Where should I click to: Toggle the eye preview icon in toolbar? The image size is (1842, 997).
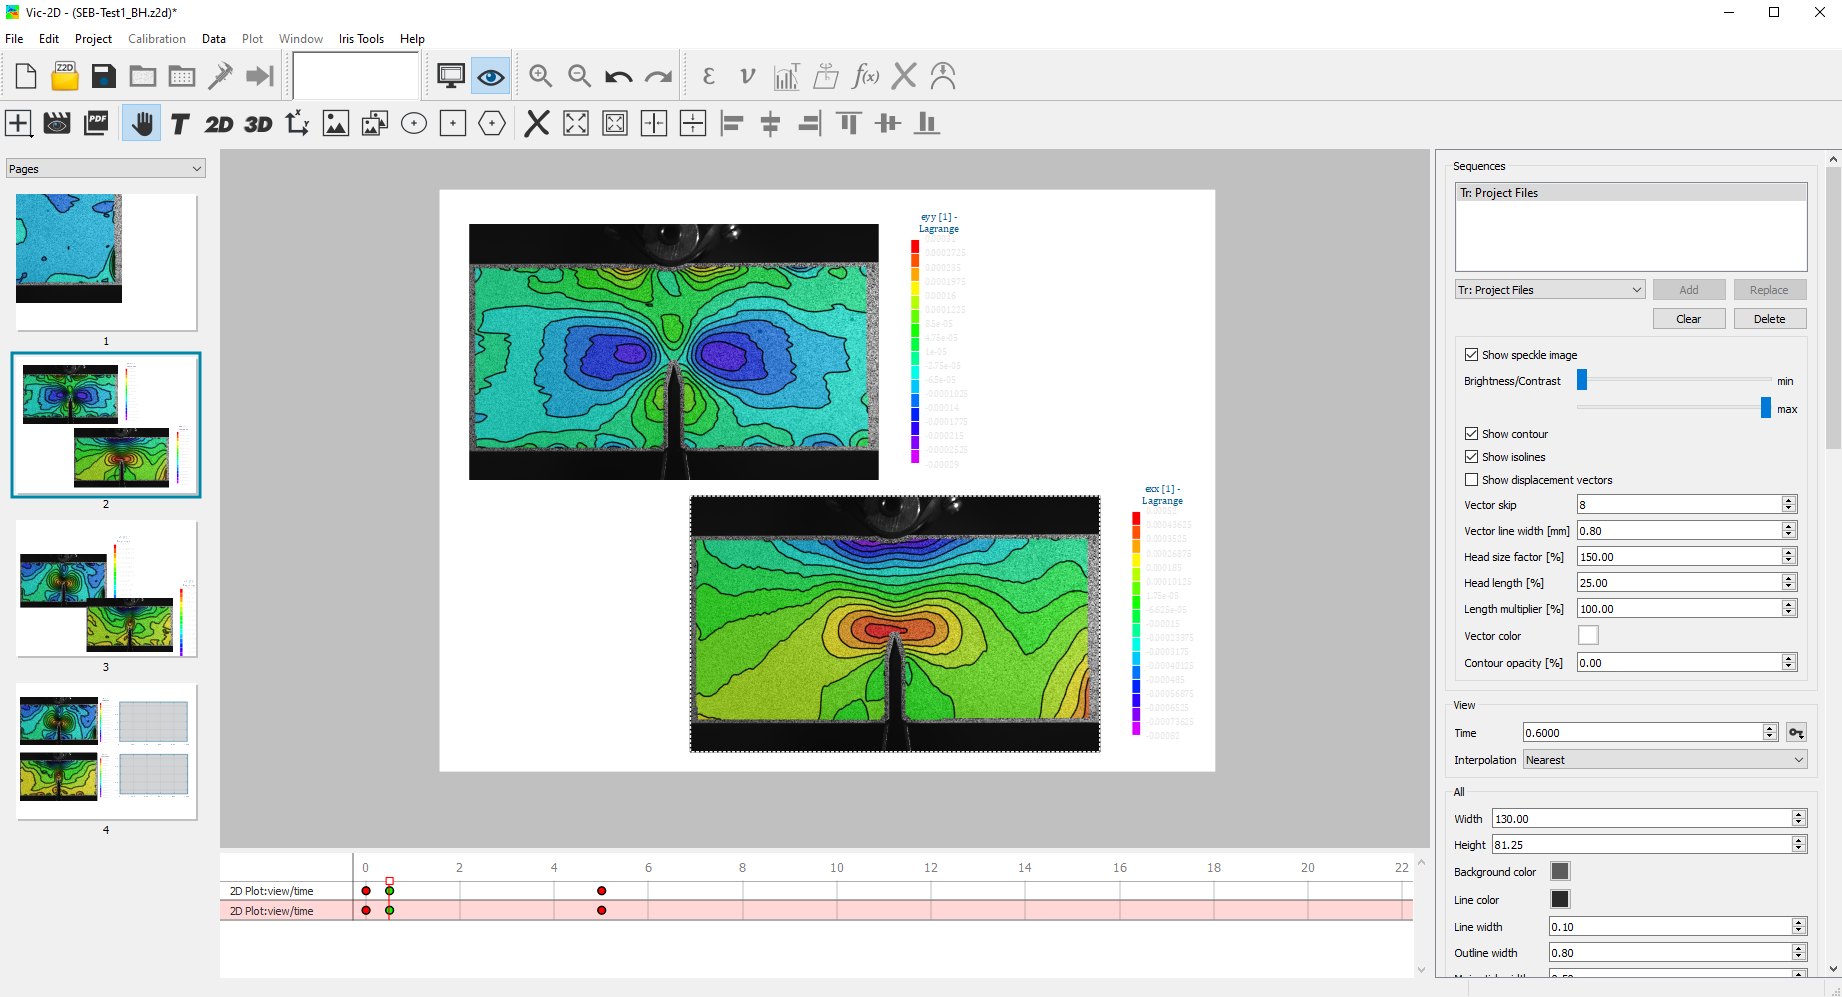(x=490, y=75)
